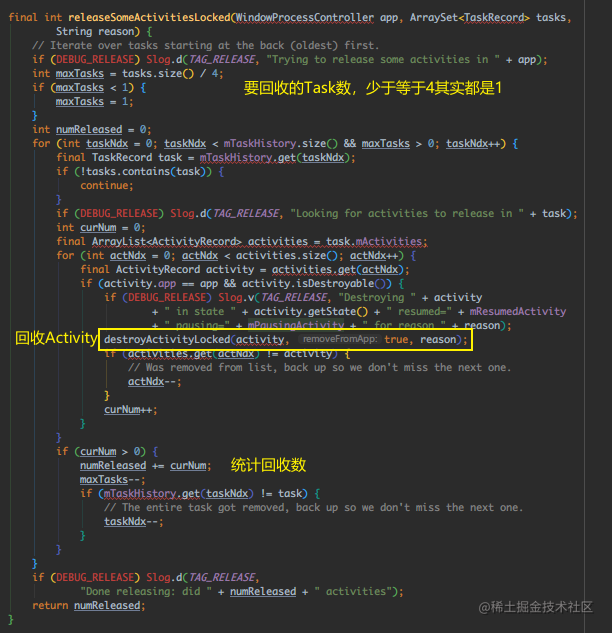Click numReleased += curNum statement
The image size is (612, 633).
point(145,465)
